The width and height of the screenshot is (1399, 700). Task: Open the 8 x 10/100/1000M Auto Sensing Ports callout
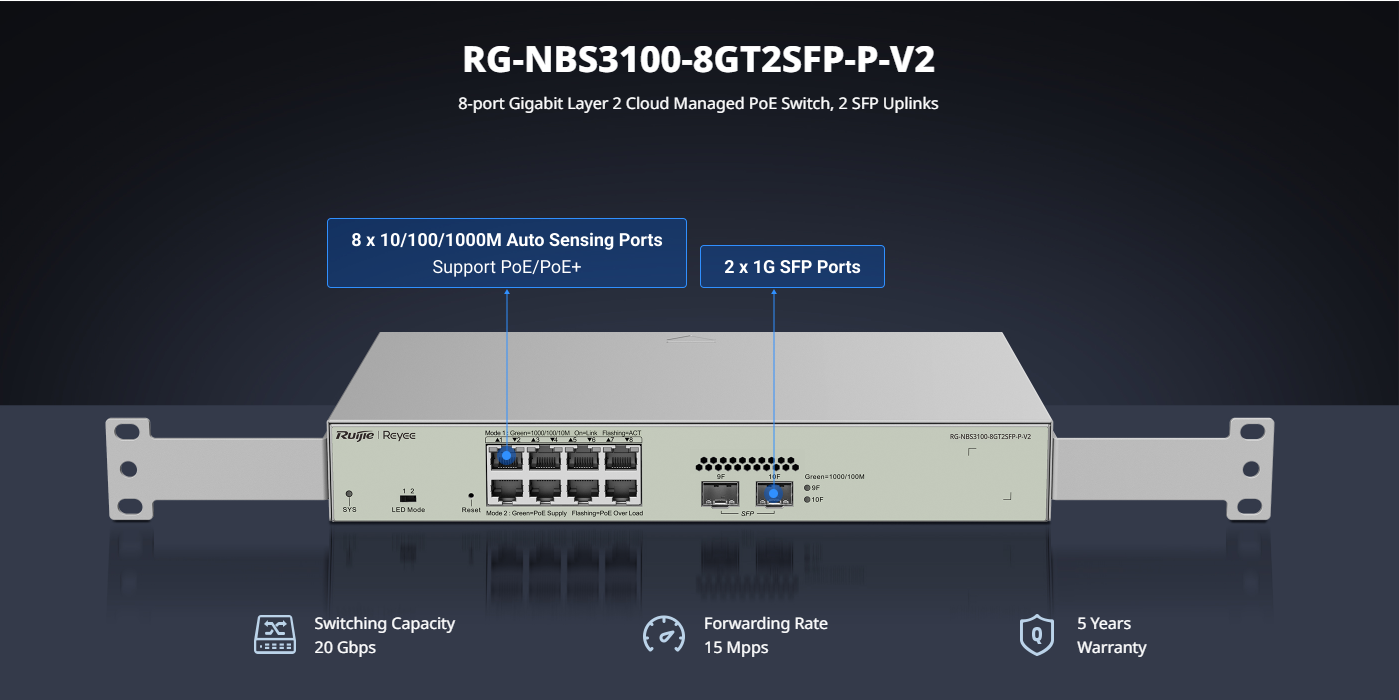click(x=507, y=253)
